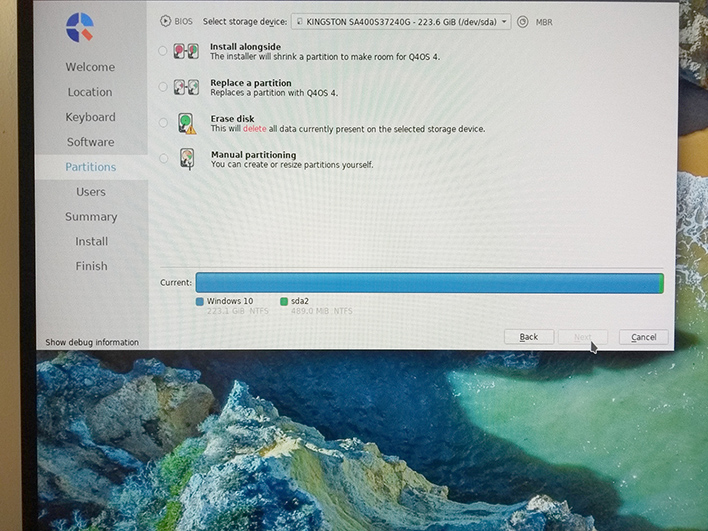The image size is (708, 531).
Task: Click the Q4OS logo in the sidebar
Action: (79, 28)
